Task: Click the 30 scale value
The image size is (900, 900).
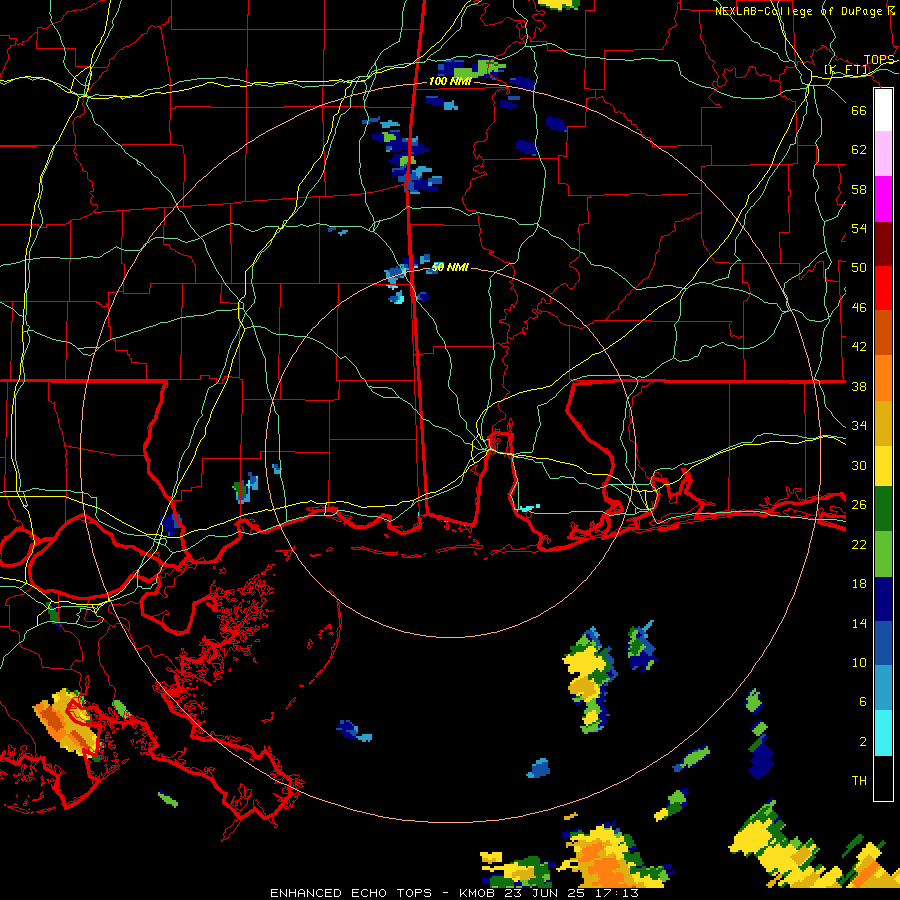Action: tap(859, 465)
